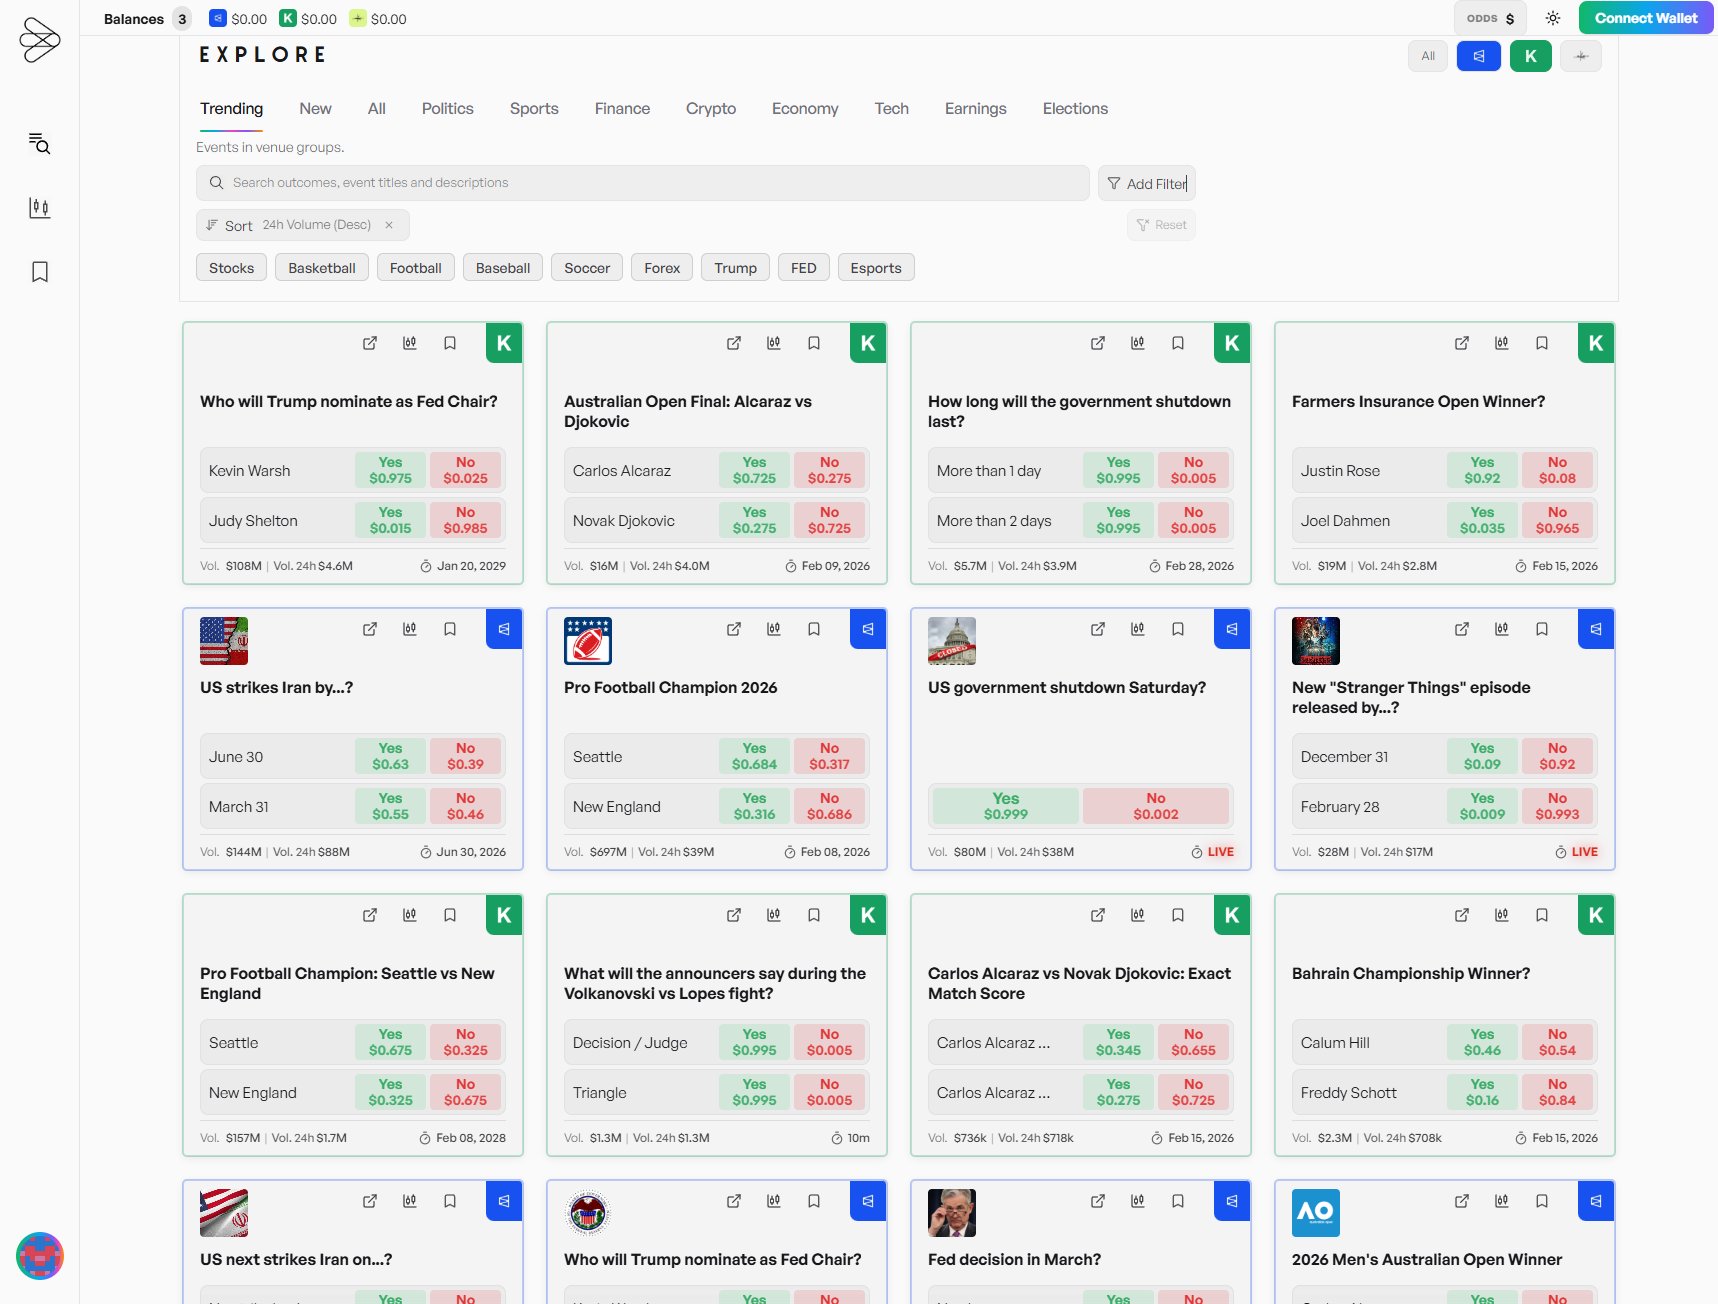Buy No on Decision / Judge at $0.005
This screenshot has height=1304, width=1718.
click(x=829, y=1042)
